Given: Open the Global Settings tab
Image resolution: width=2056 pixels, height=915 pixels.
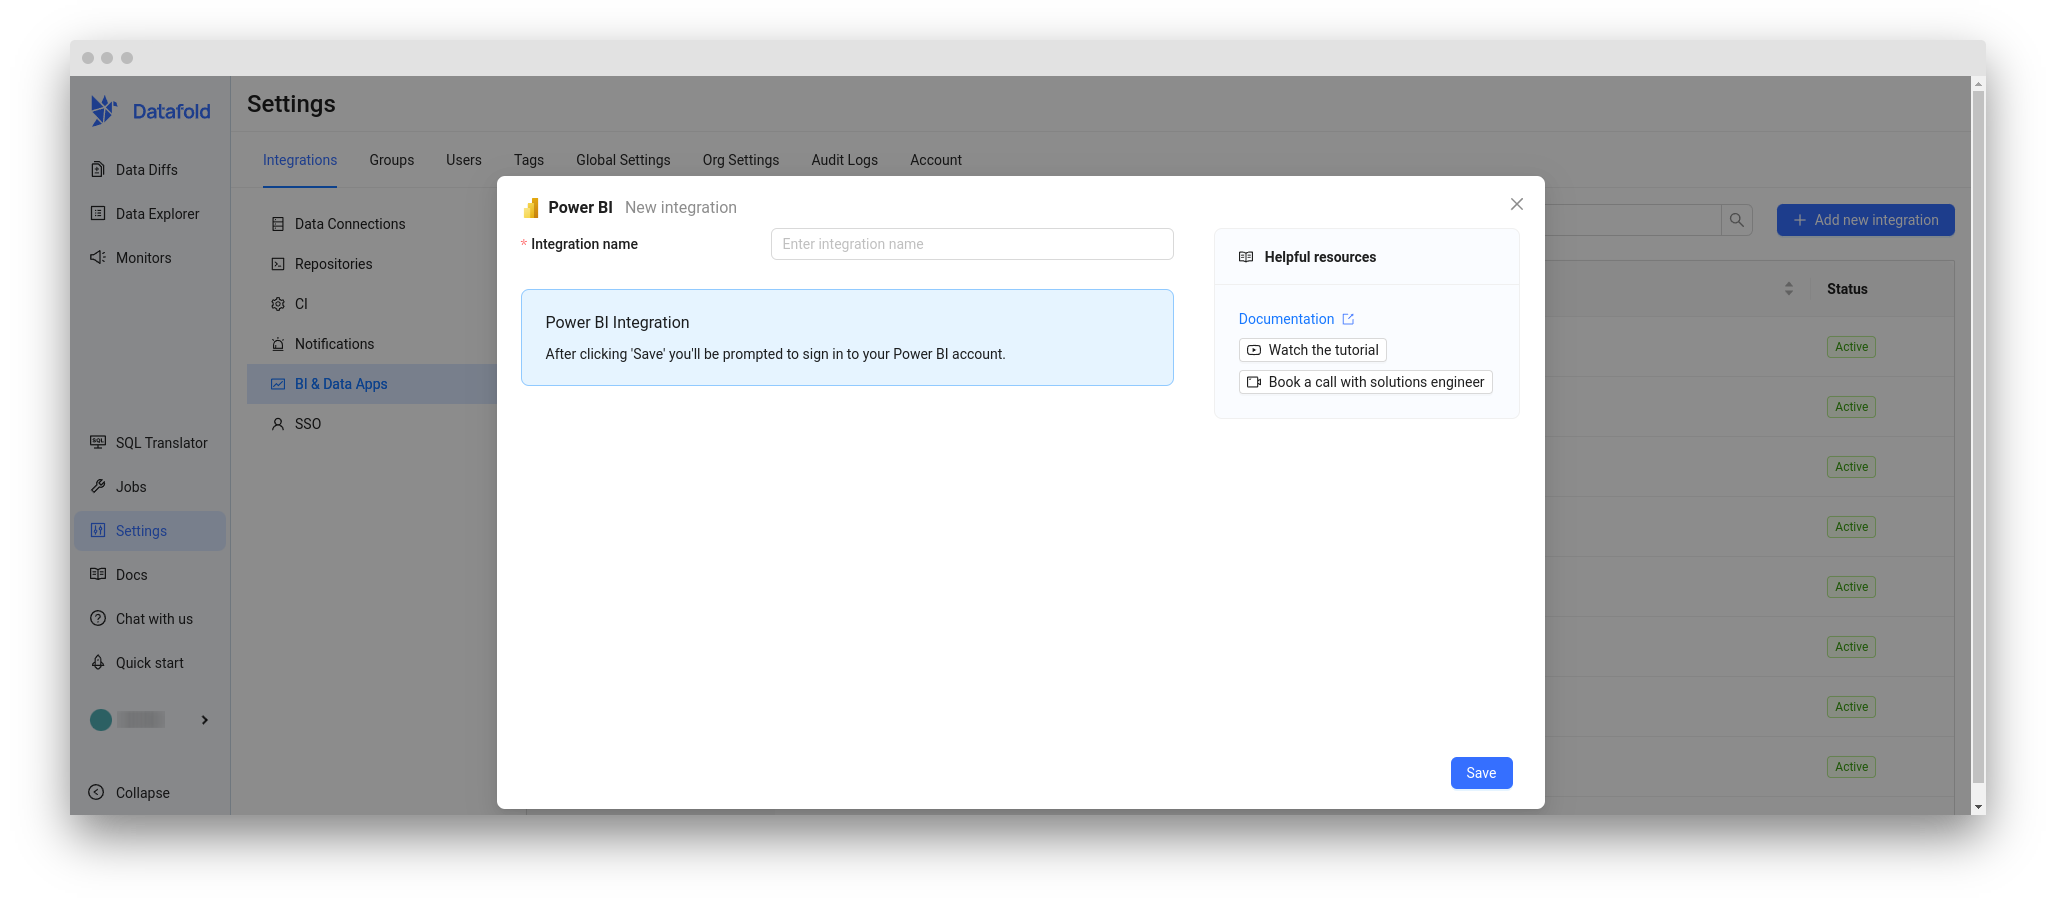Looking at the screenshot, I should click(623, 160).
